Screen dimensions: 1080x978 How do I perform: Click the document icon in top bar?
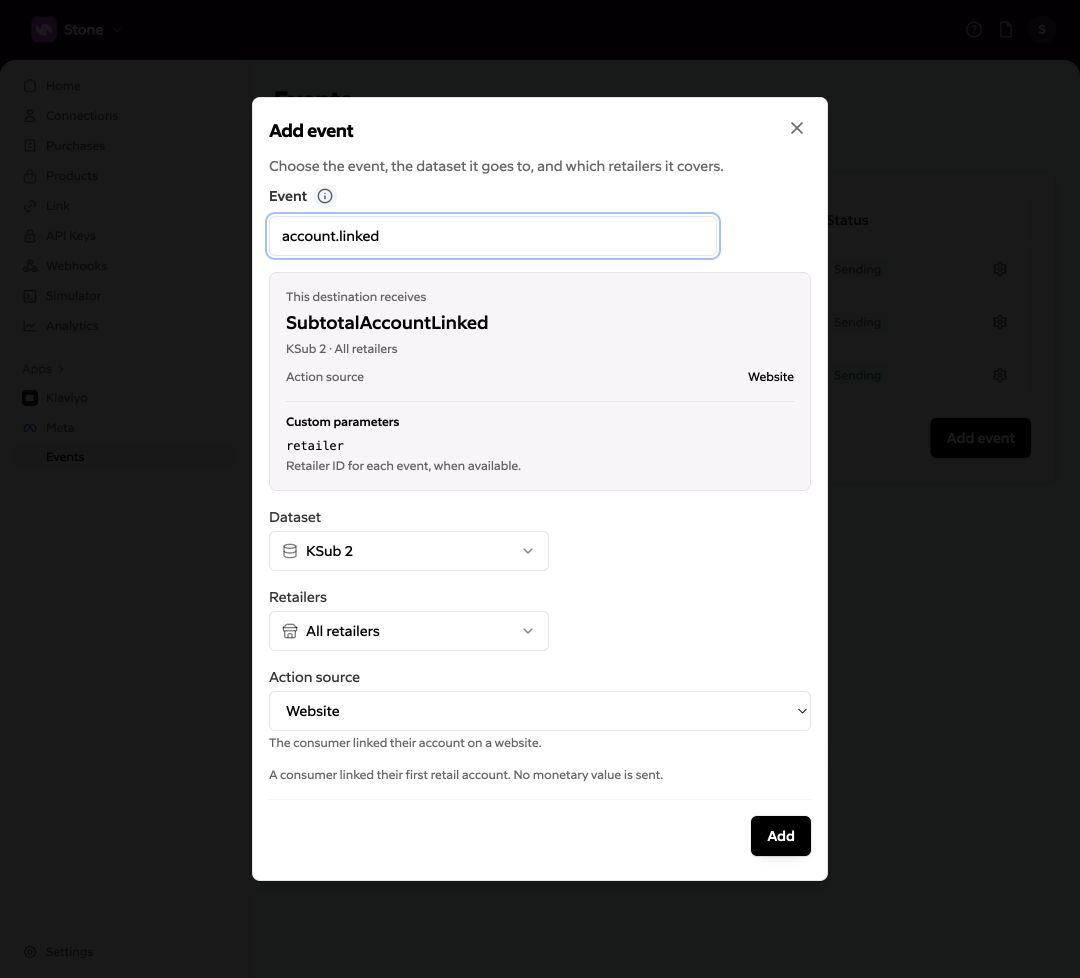1006,30
